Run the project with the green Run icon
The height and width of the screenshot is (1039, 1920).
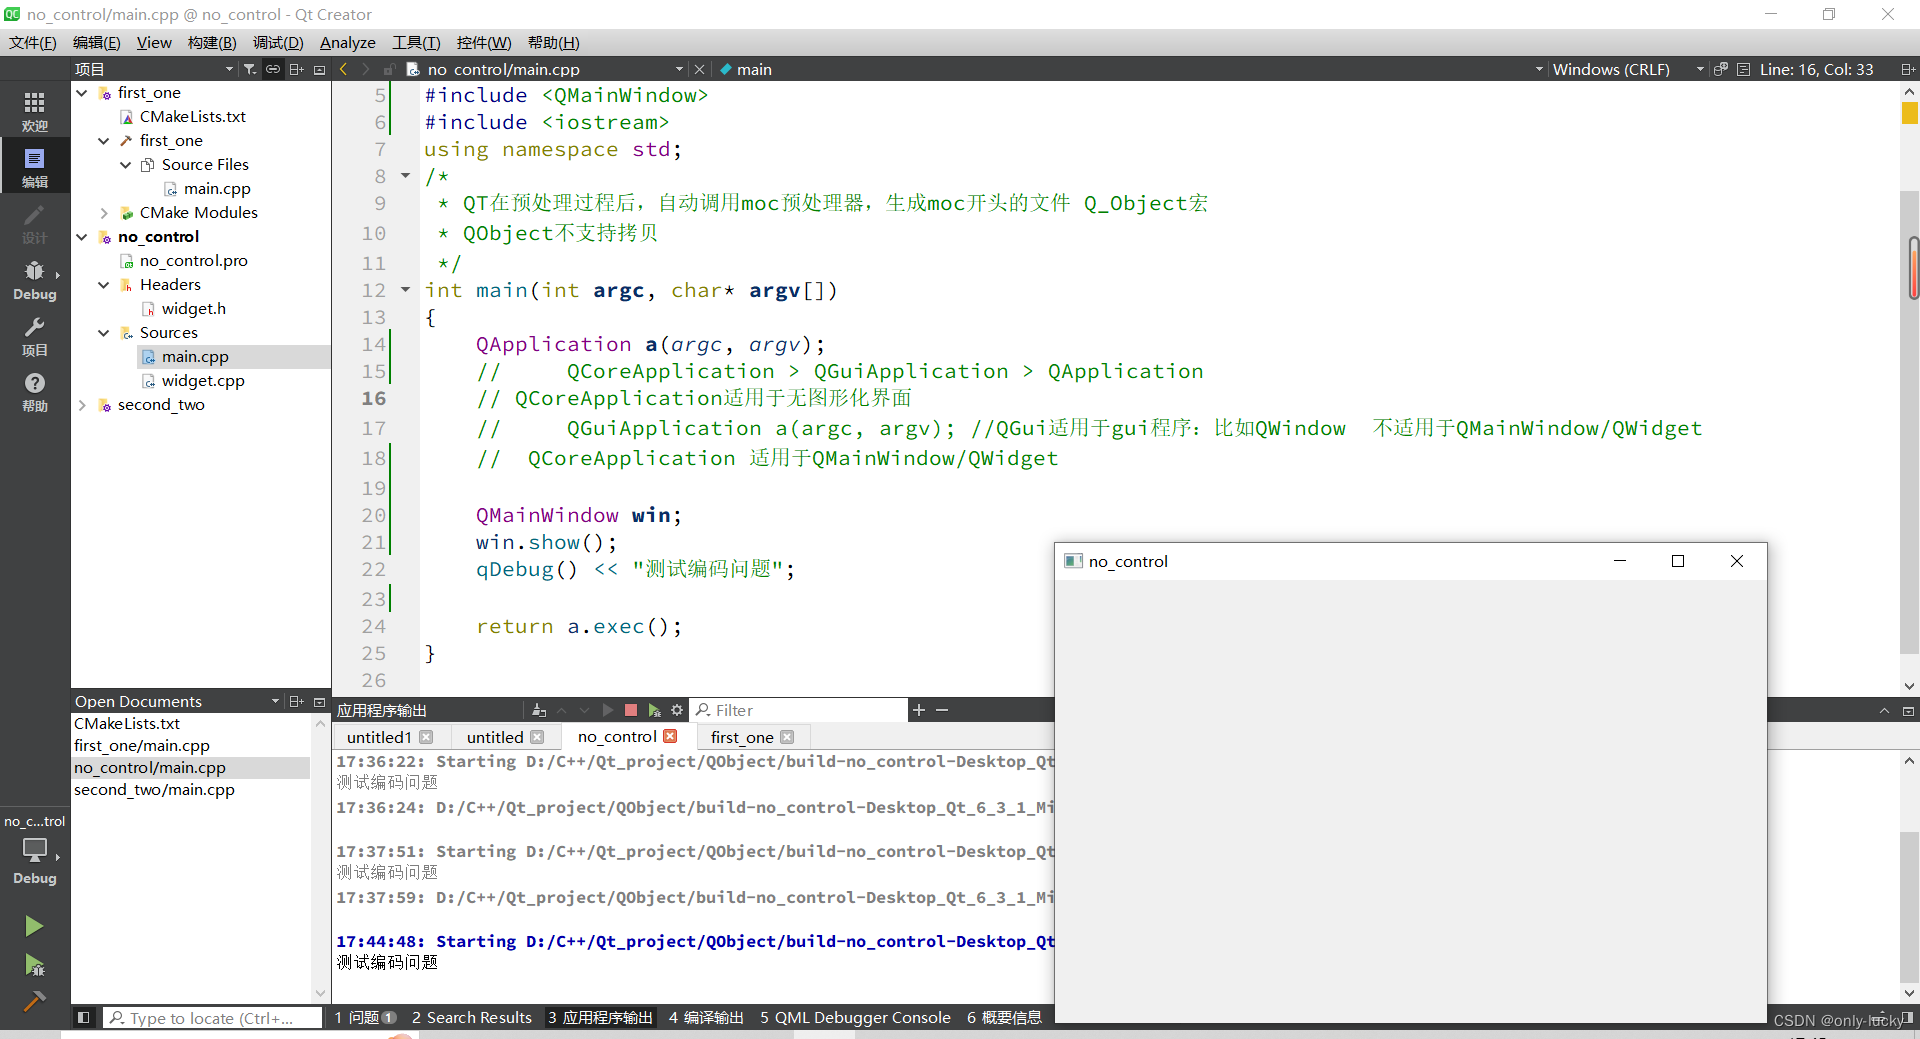tap(35, 925)
